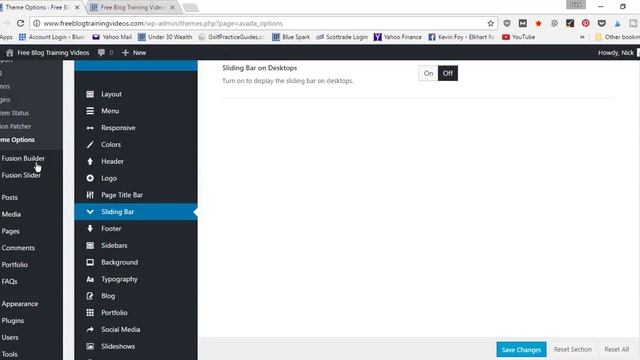Open the Other bookmarks folder
The height and width of the screenshot is (360, 640).
pos(617,37)
